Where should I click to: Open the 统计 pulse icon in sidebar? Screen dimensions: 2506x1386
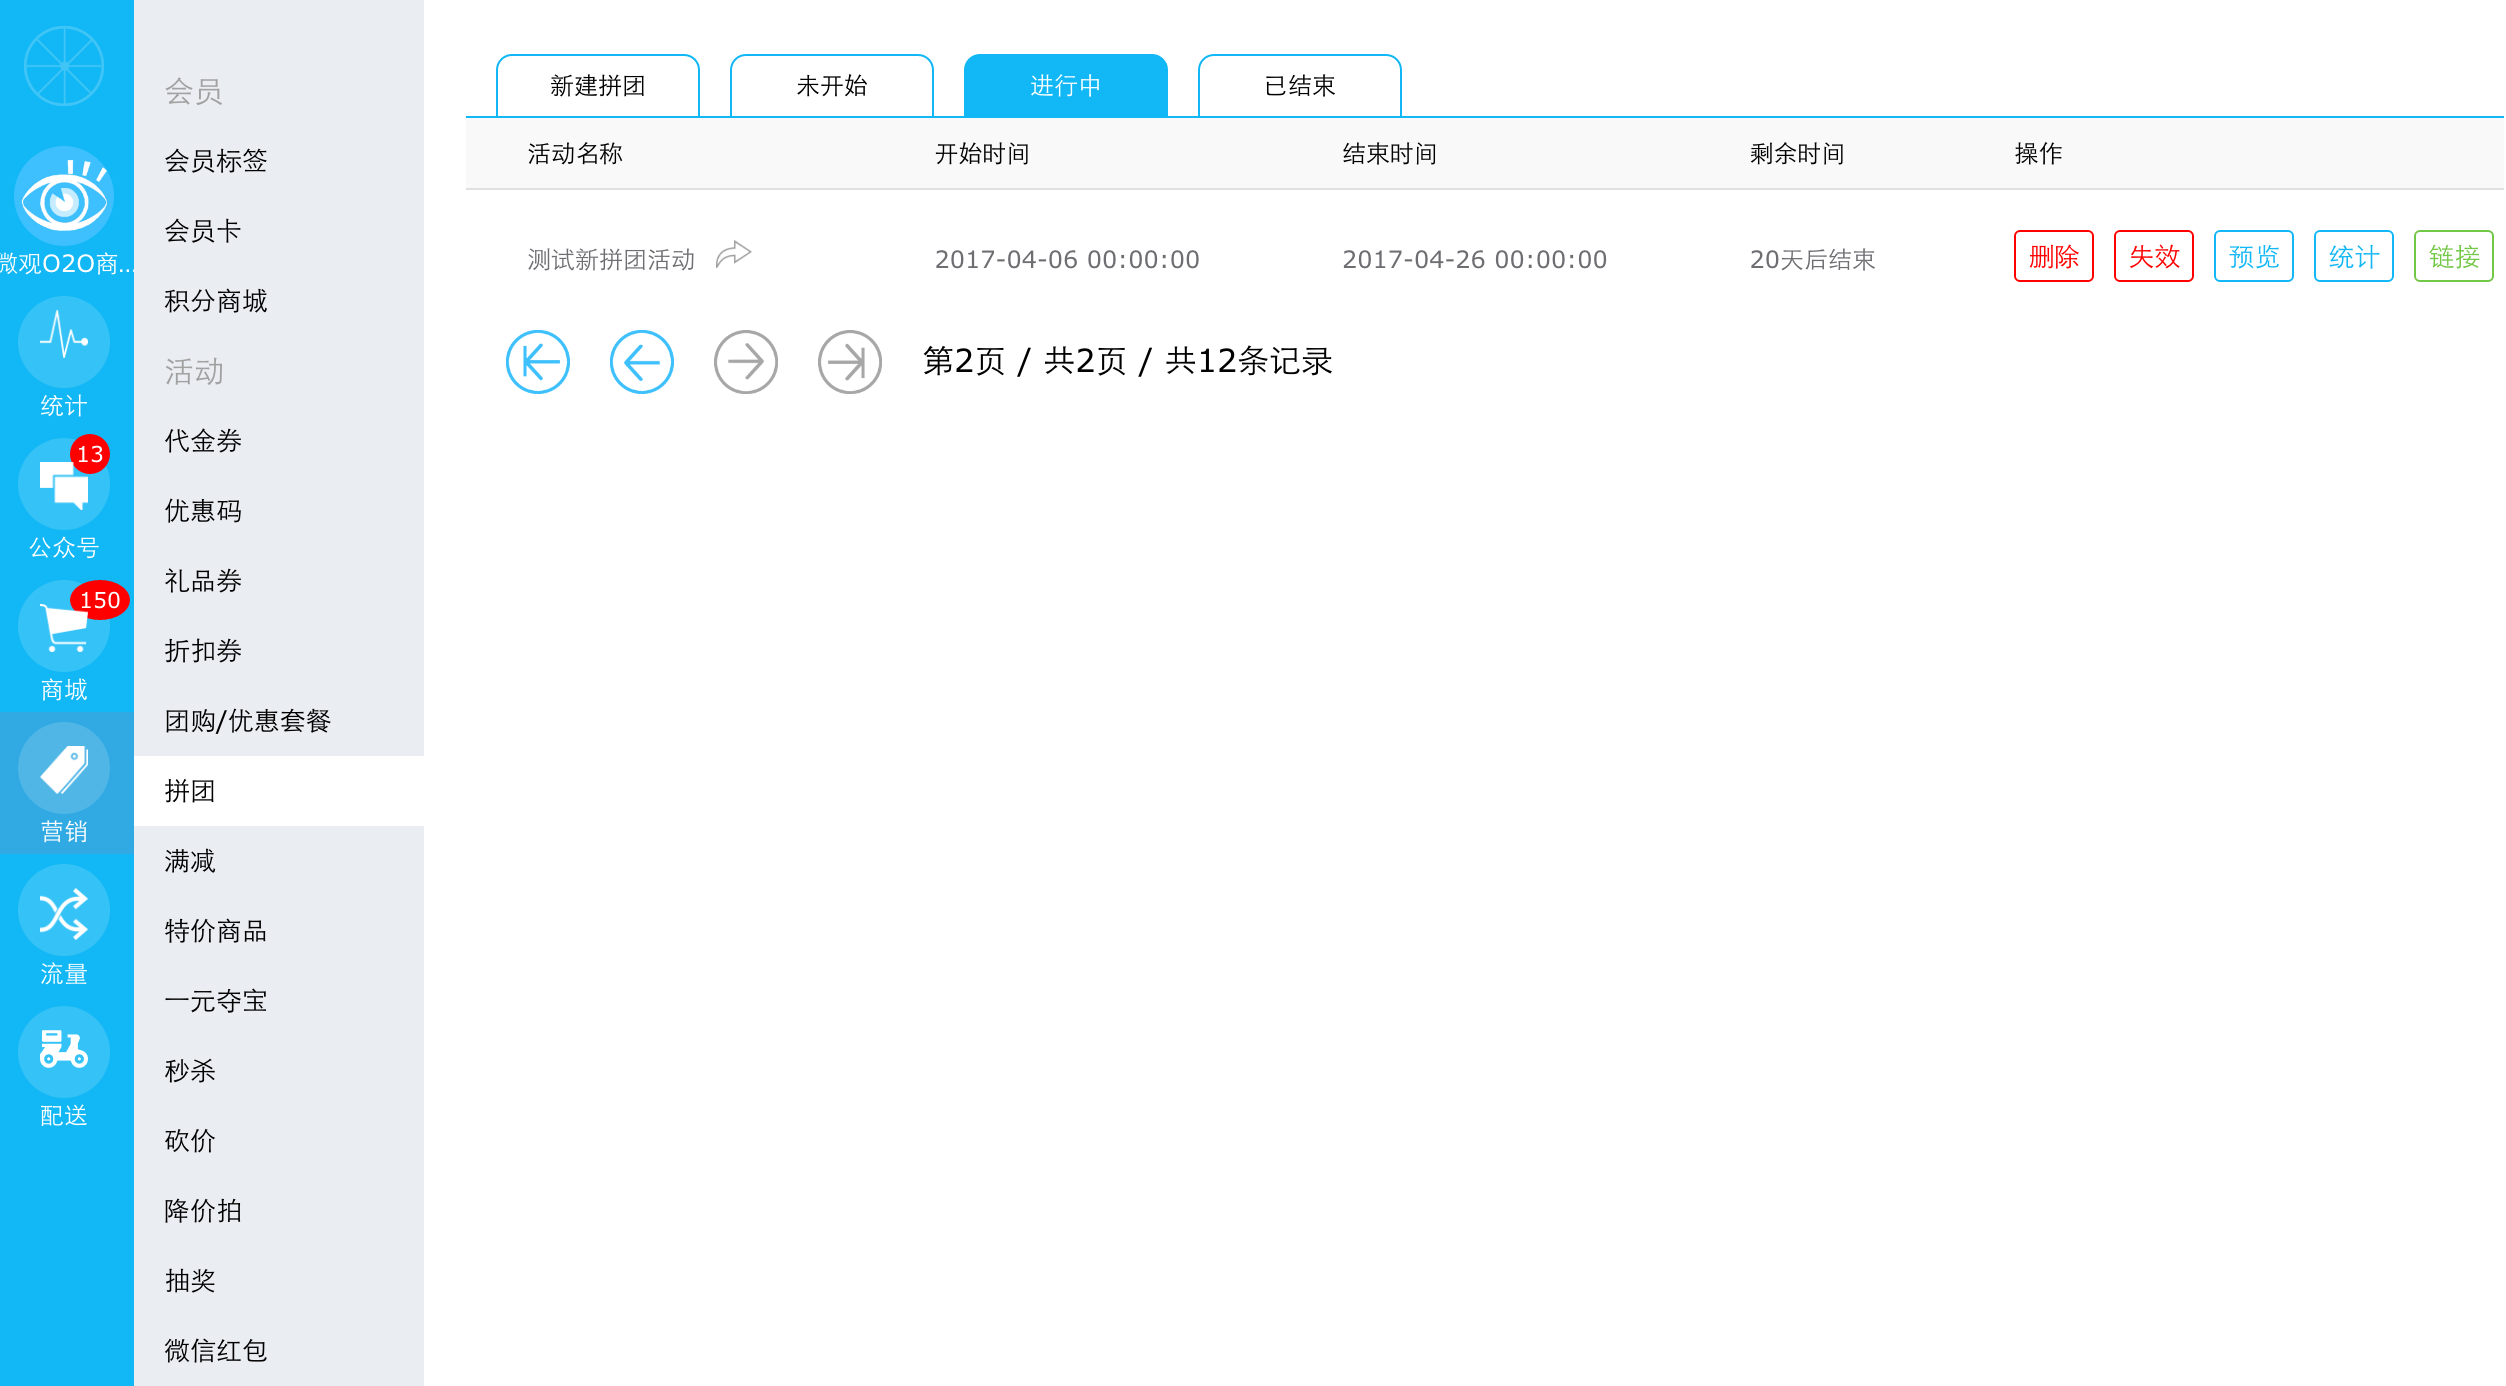(x=64, y=342)
